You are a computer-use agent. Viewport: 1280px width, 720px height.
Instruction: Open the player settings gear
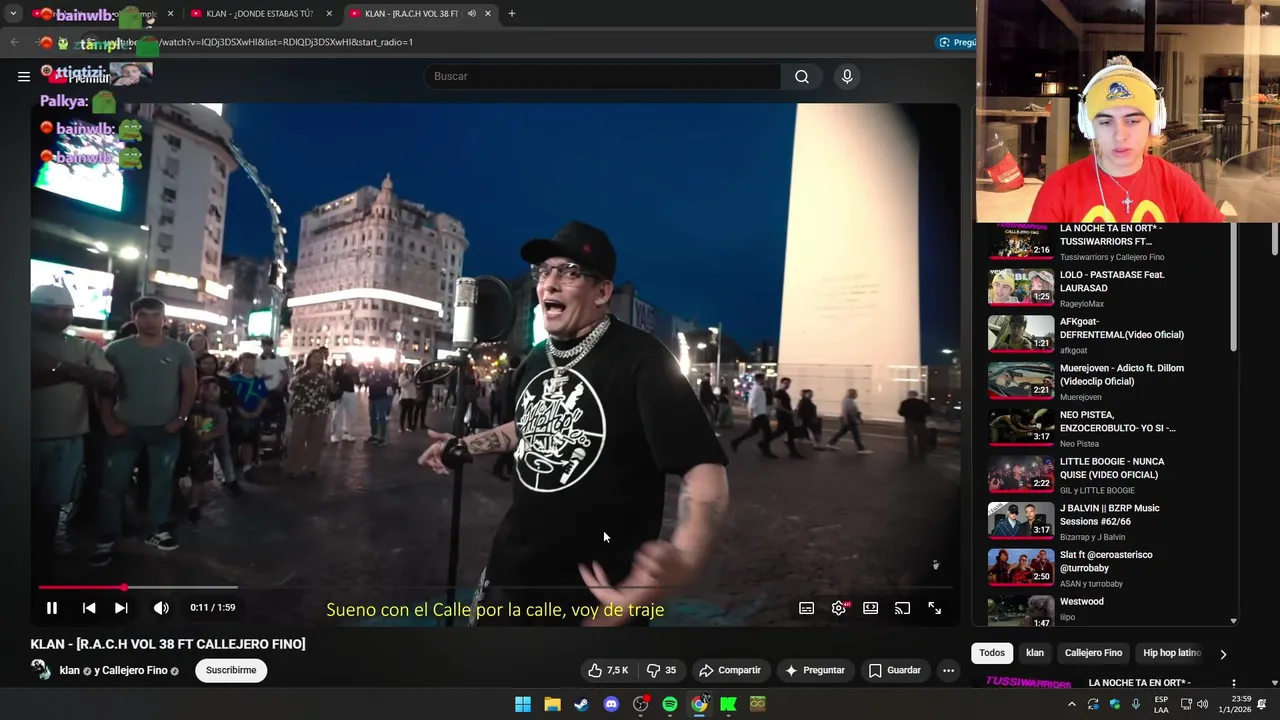838,608
